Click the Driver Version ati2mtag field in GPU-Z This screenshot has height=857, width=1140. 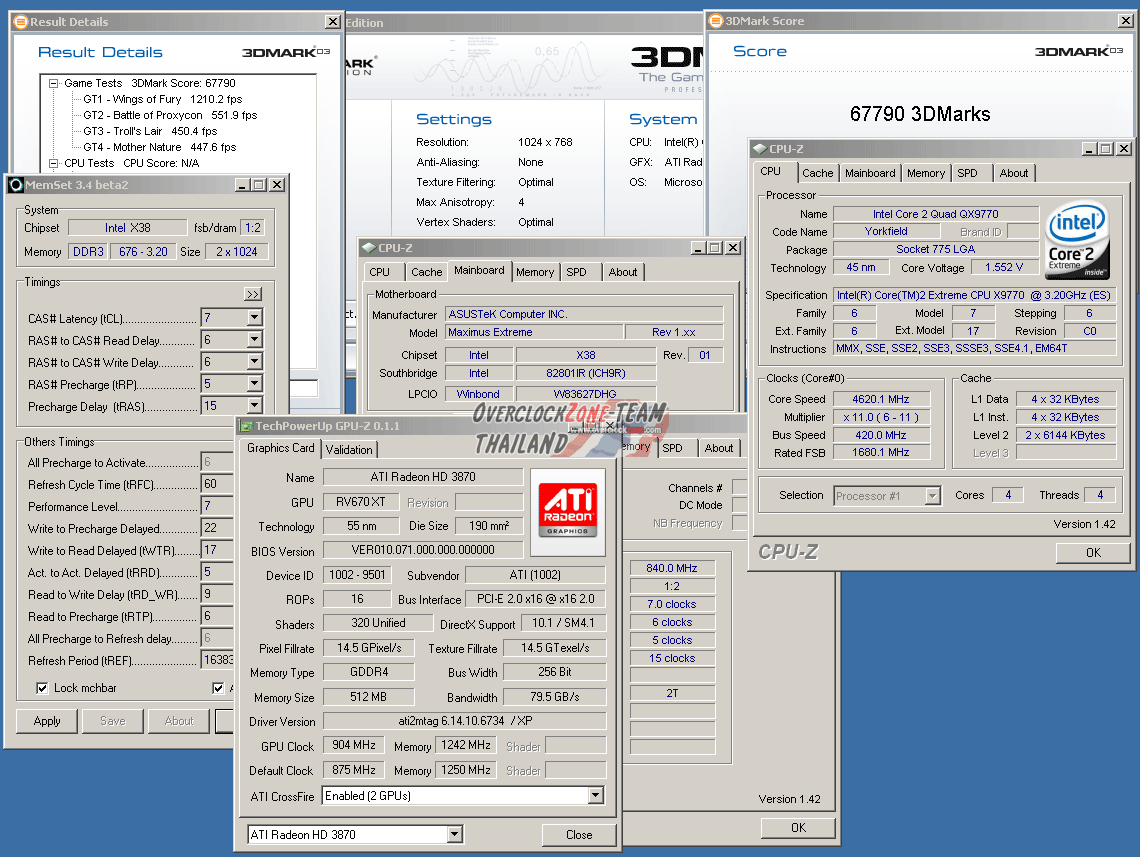point(465,721)
